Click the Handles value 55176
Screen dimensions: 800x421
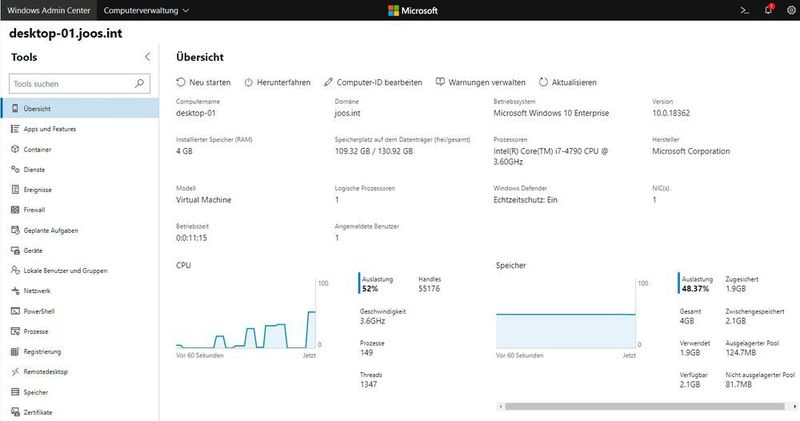point(429,289)
